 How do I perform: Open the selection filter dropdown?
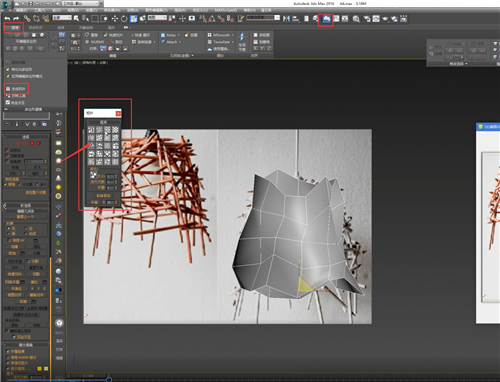(62, 17)
